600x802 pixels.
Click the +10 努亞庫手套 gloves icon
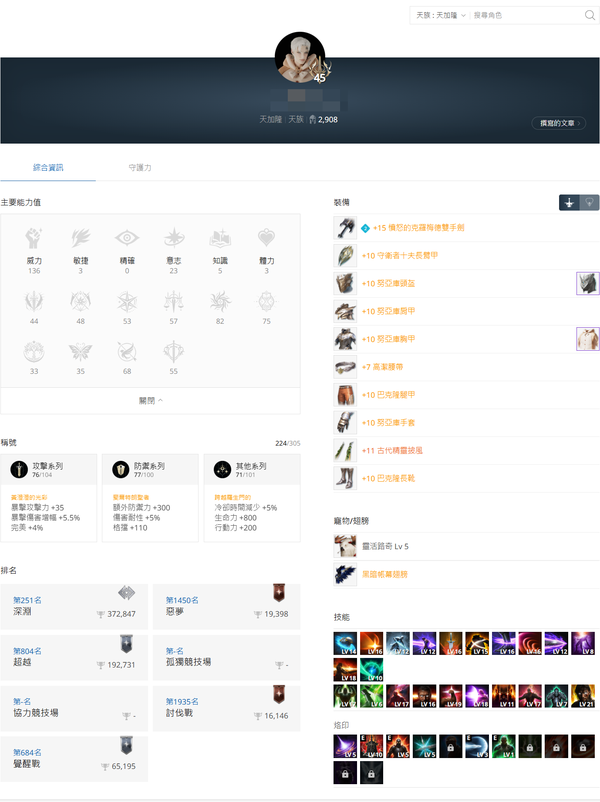tap(345, 422)
